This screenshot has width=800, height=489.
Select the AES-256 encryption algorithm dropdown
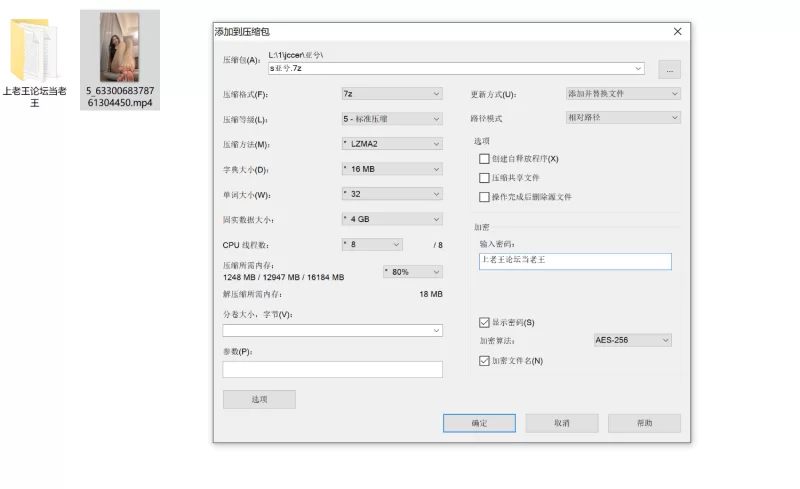coord(632,340)
